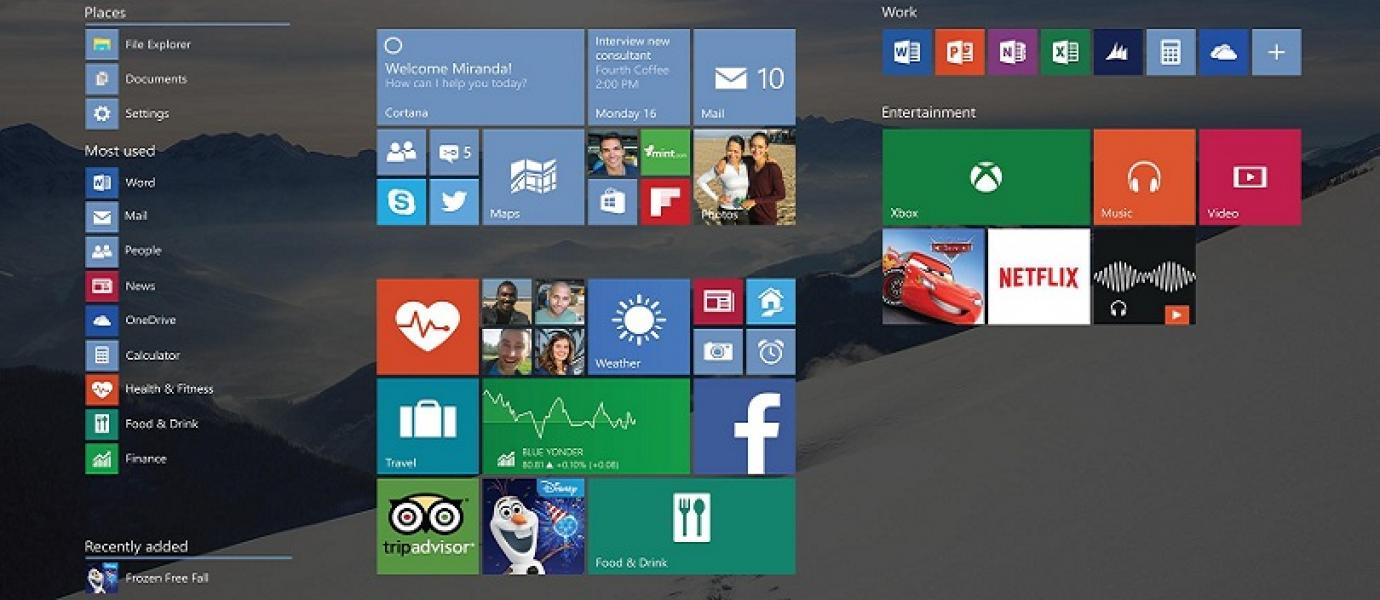
Task: Click the plus tile in Work group
Action: [x=1276, y=52]
